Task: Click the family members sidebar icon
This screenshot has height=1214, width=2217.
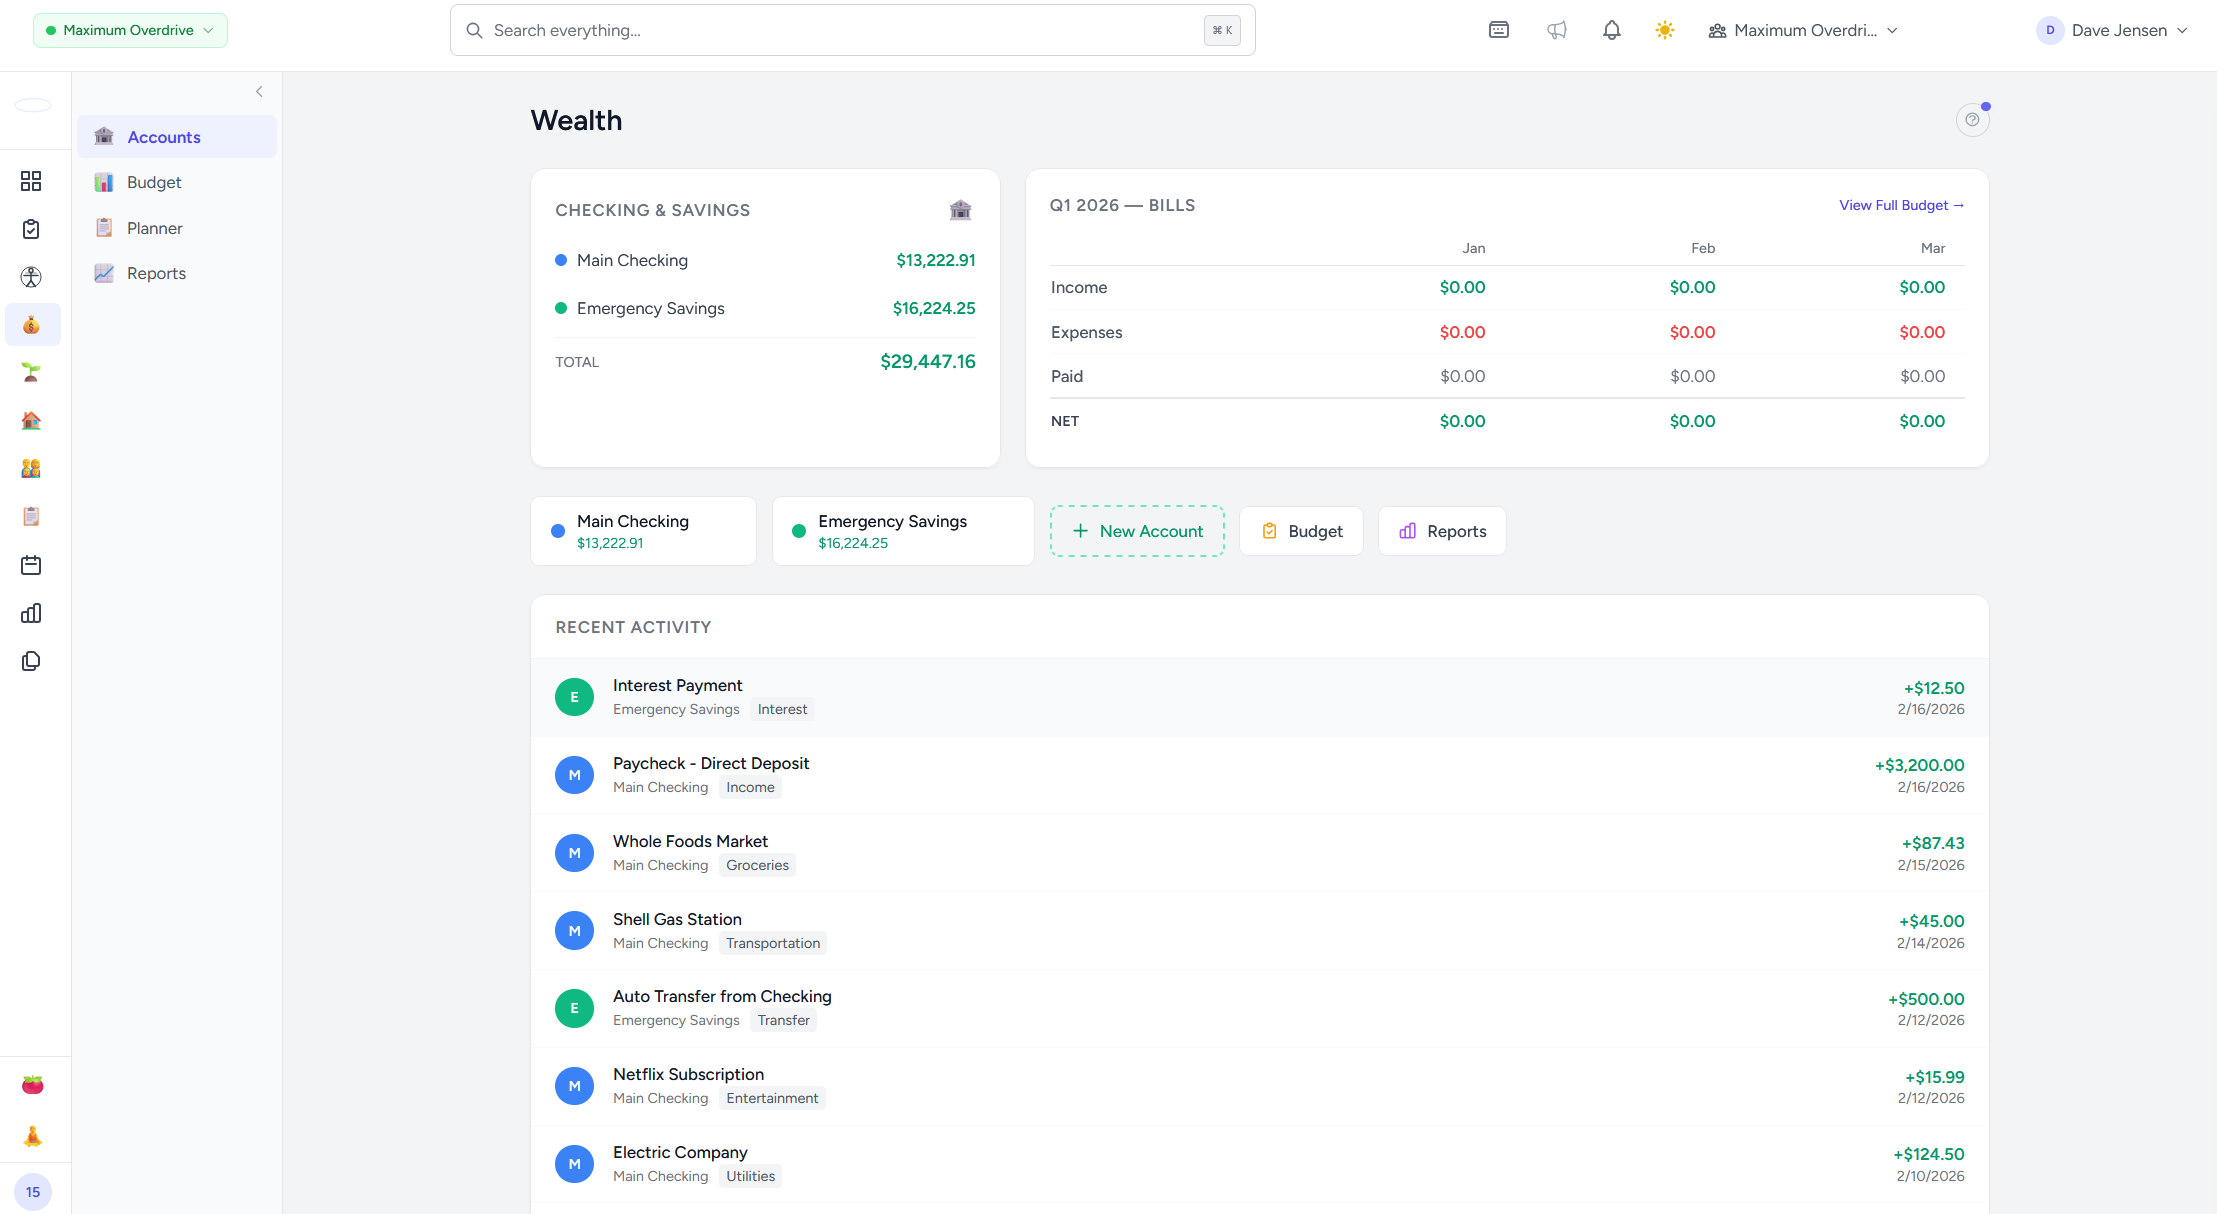Action: [31, 468]
